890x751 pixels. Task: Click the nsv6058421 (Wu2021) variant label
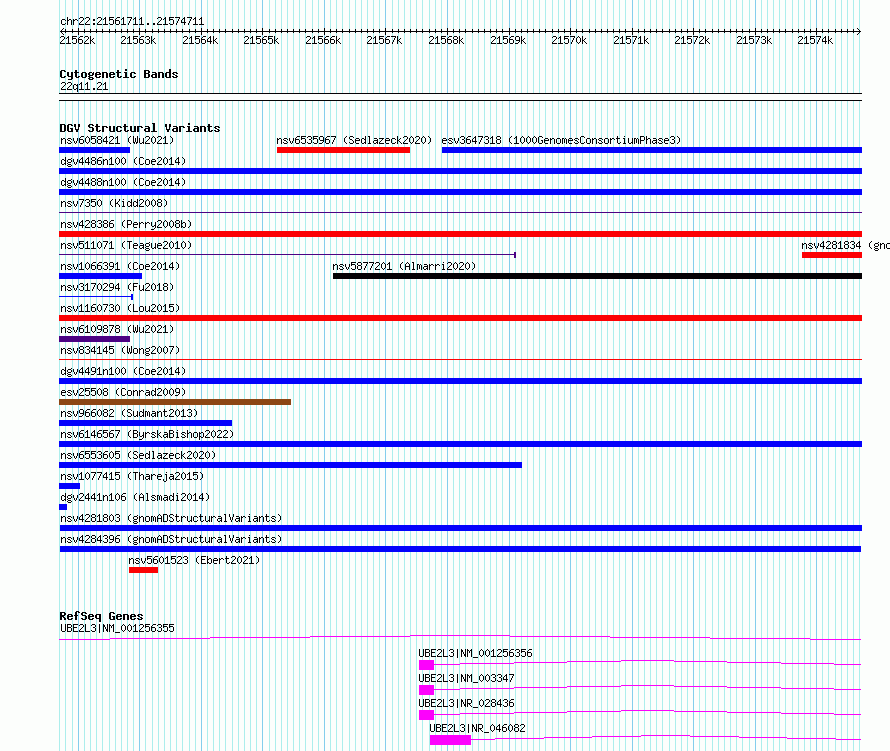click(117, 140)
